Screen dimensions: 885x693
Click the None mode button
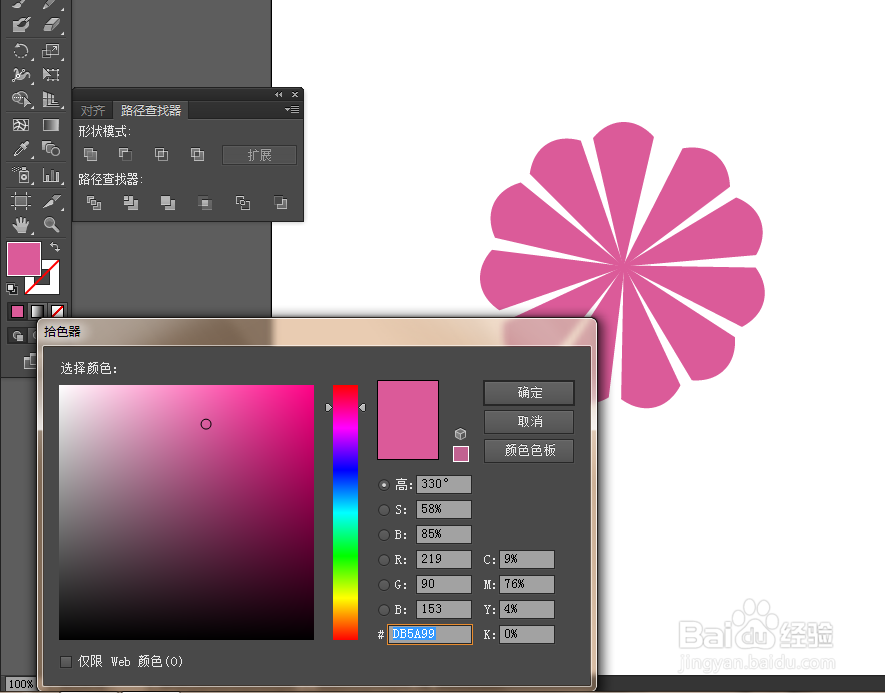pyautogui.click(x=57, y=311)
